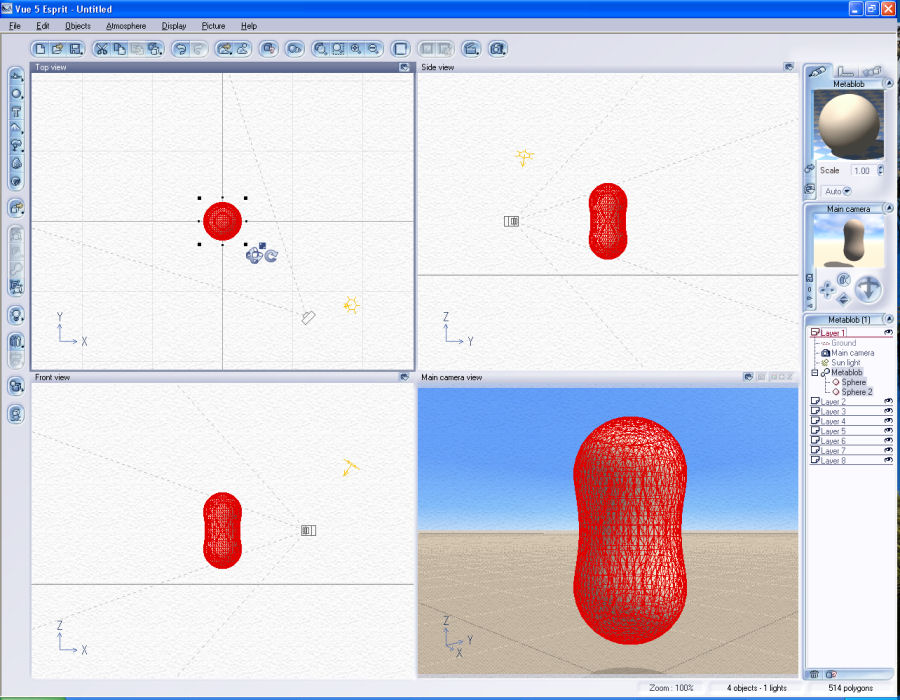Toggle visibility eye of Layer 4
900x700 pixels.
pos(888,421)
